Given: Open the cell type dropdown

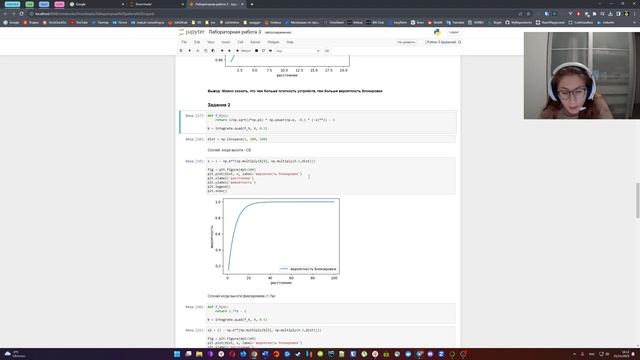Looking at the screenshot, I should point(298,51).
